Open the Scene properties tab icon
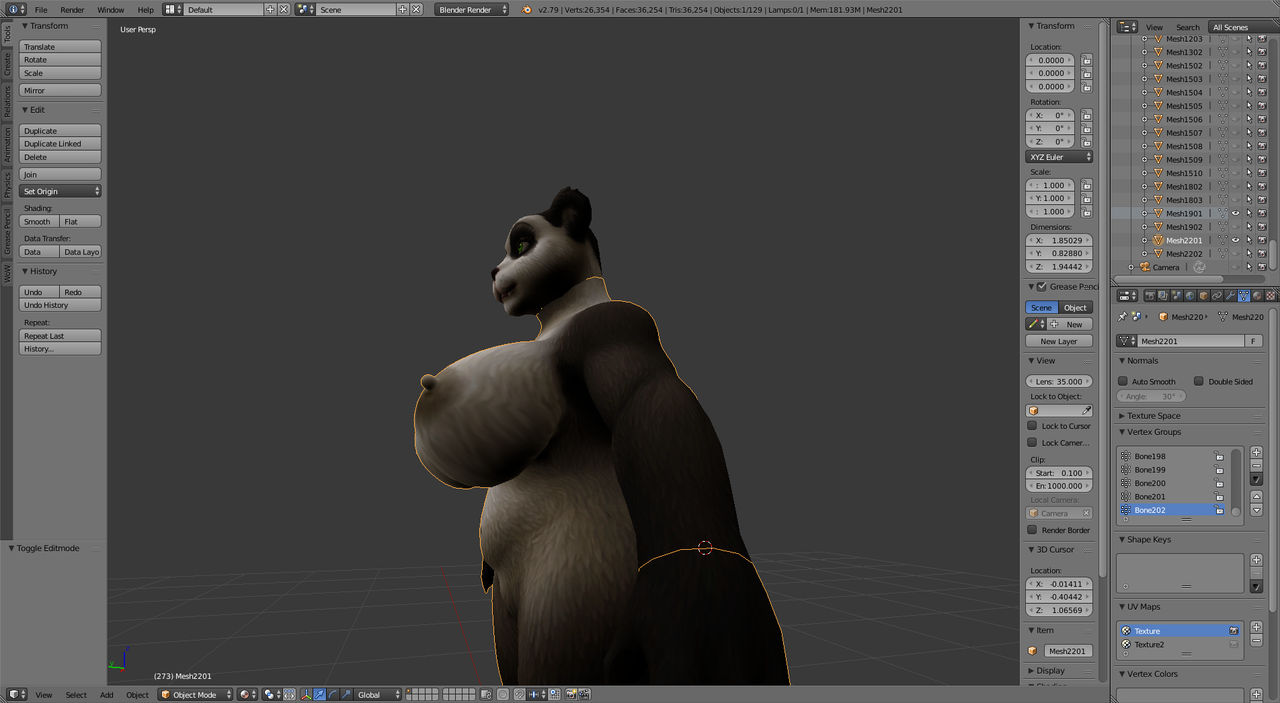This screenshot has width=1280, height=703. click(1176, 295)
